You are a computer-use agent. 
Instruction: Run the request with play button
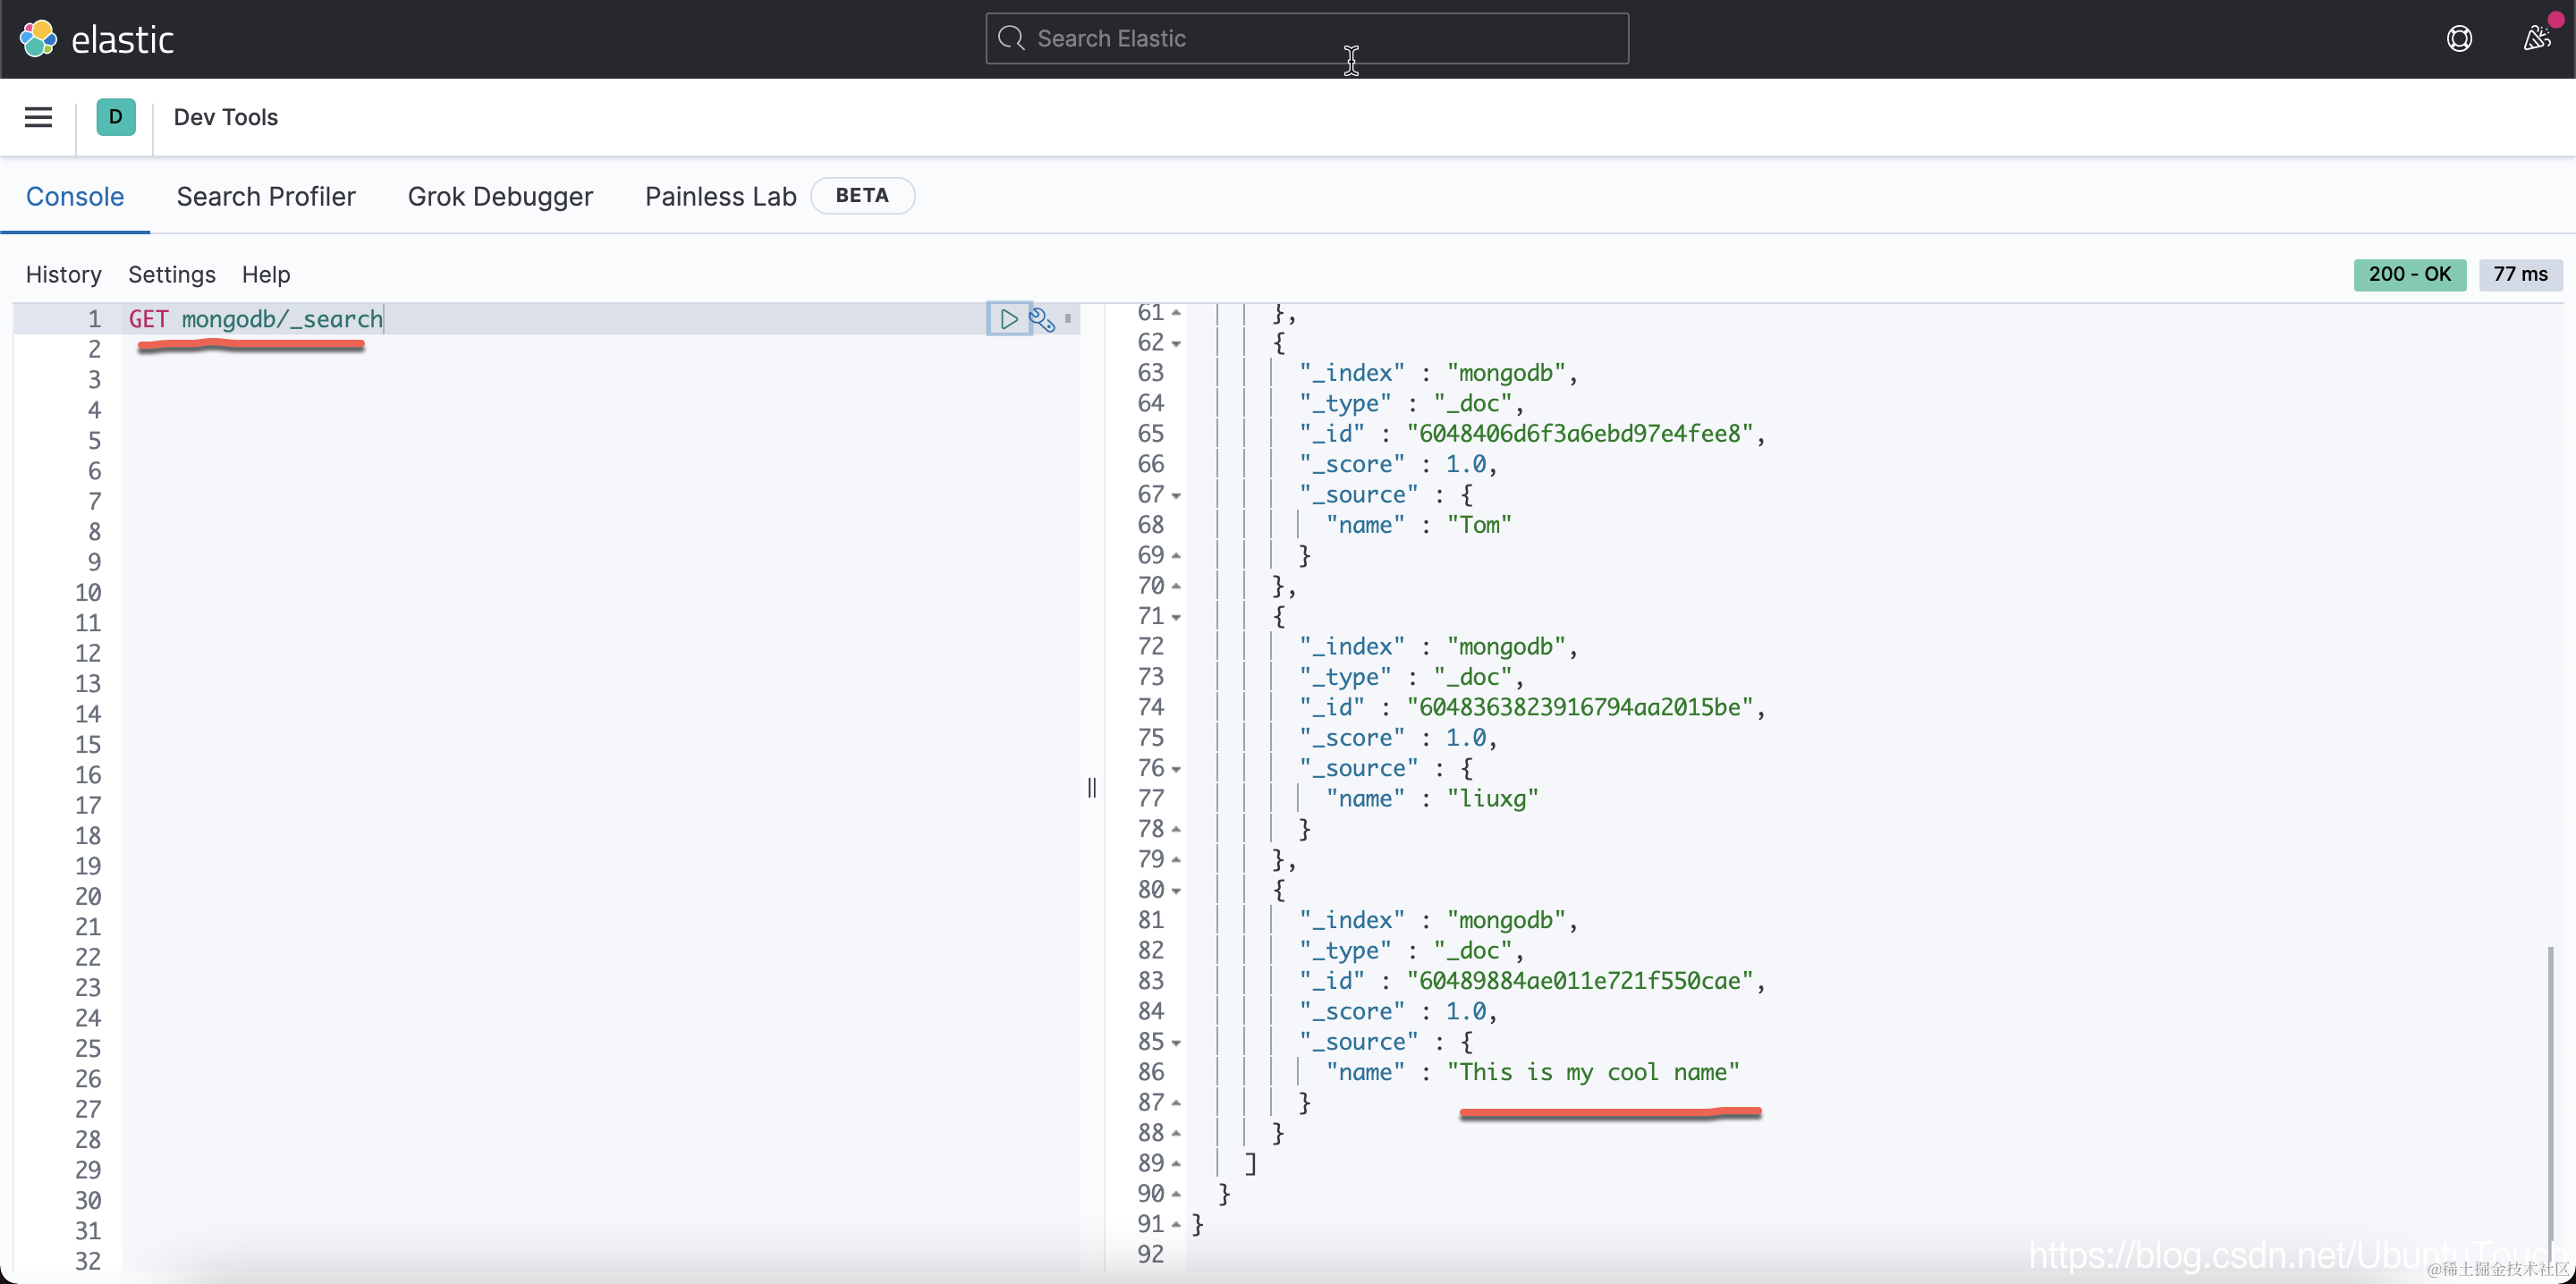[x=1009, y=319]
